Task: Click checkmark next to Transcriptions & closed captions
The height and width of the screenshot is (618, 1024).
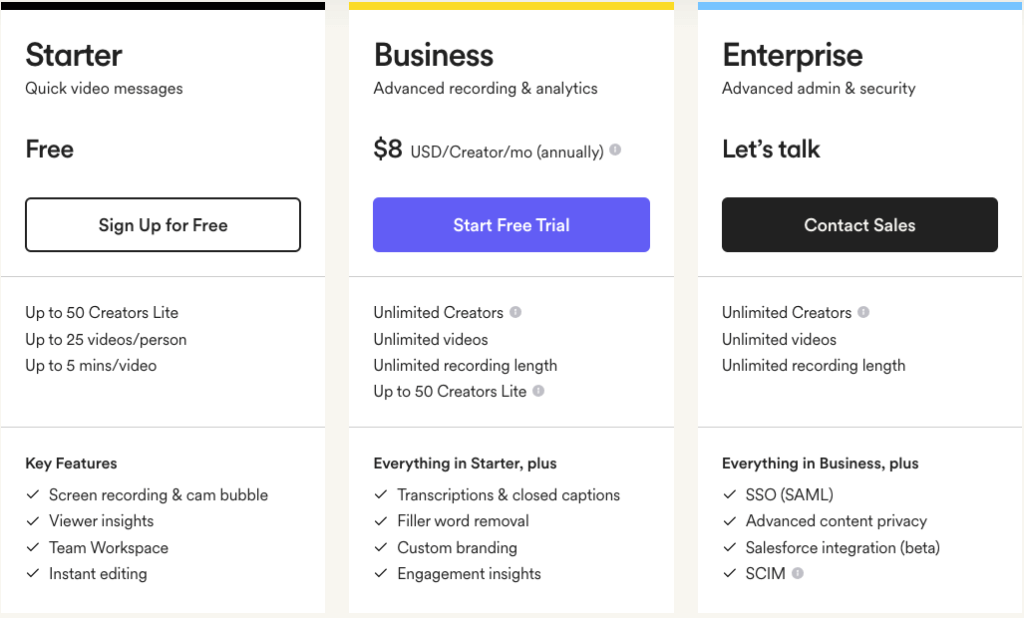Action: (381, 495)
